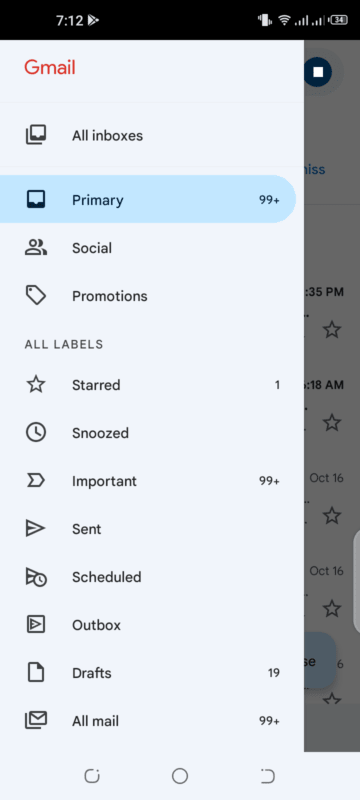This screenshot has height=800, width=360.
Task: Star the first Oct 16 email
Action: coord(332,516)
